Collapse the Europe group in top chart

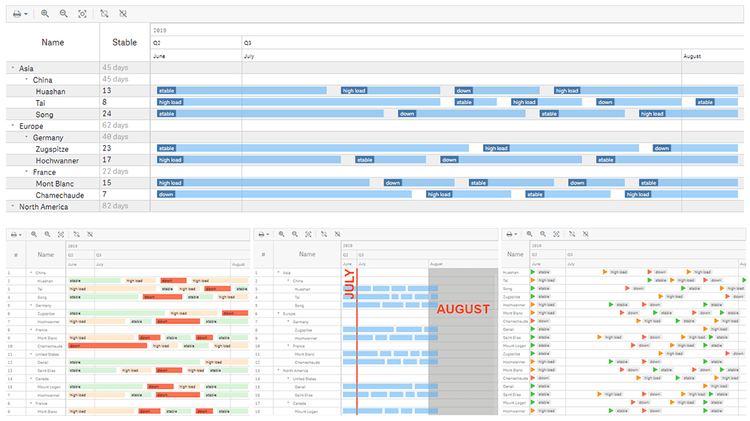click(13, 126)
